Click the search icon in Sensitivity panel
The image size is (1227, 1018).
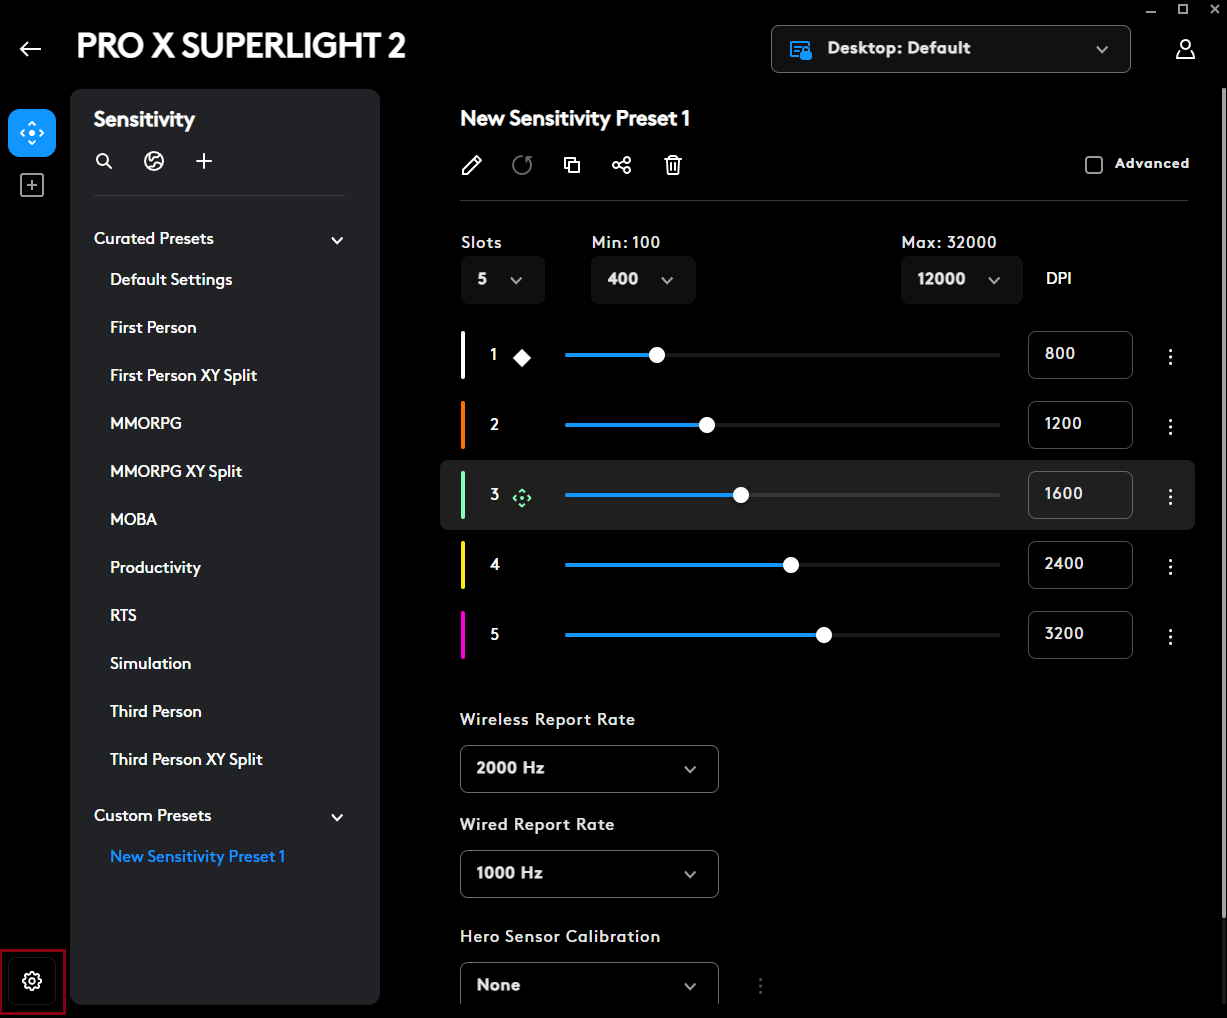point(104,161)
